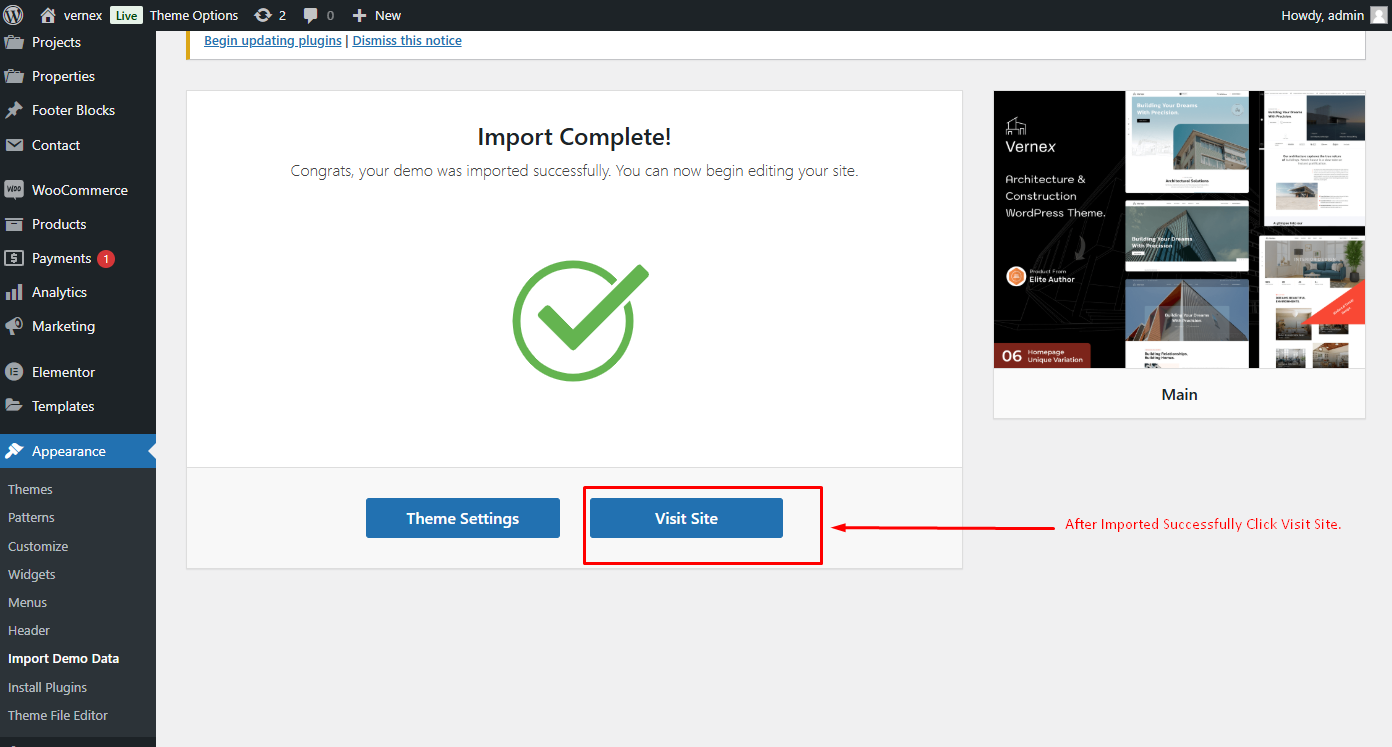The height and width of the screenshot is (747, 1392).
Task: Click the Appearance paintbrush icon
Action: point(14,451)
